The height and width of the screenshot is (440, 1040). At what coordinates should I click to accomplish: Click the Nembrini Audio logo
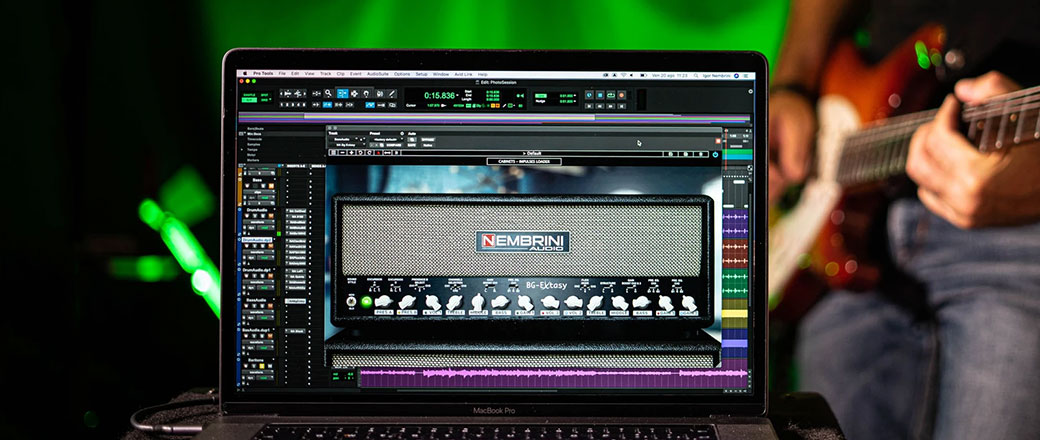tap(523, 242)
